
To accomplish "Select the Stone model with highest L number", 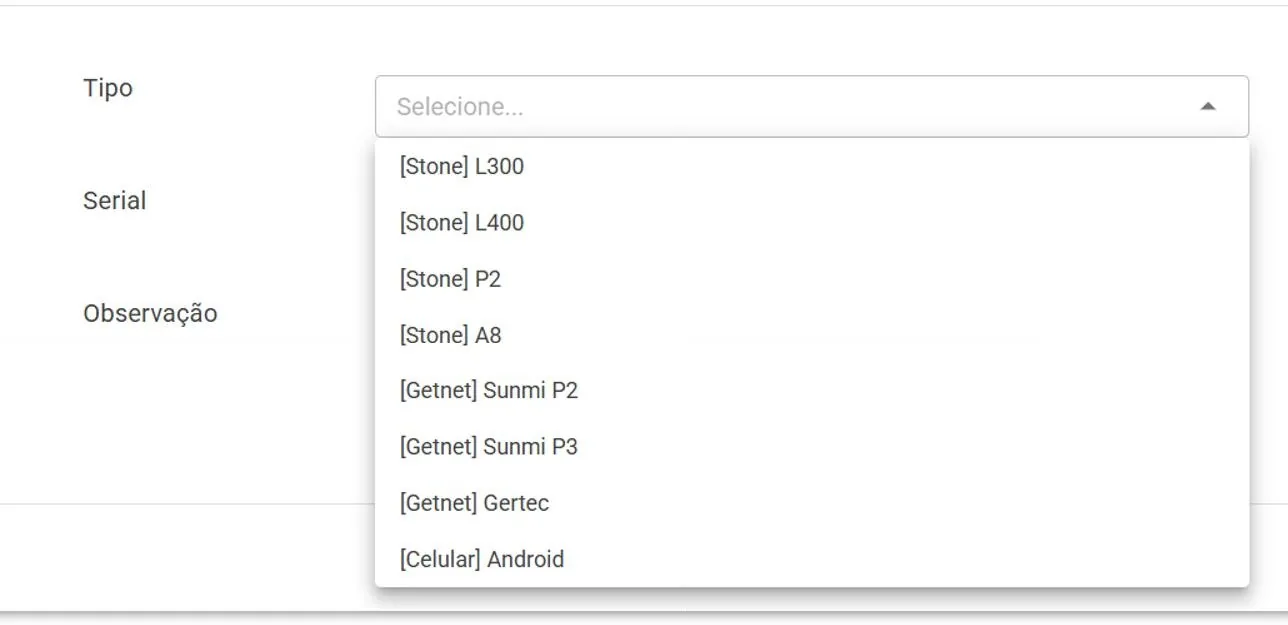I will point(812,222).
